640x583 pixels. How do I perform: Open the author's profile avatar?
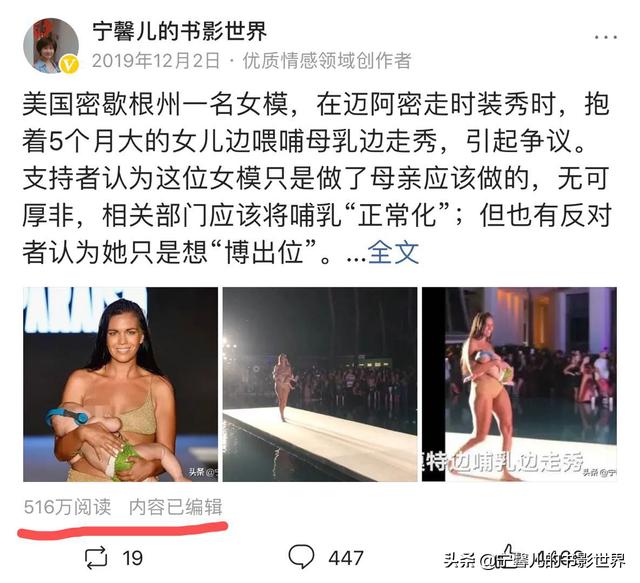pos(51,45)
